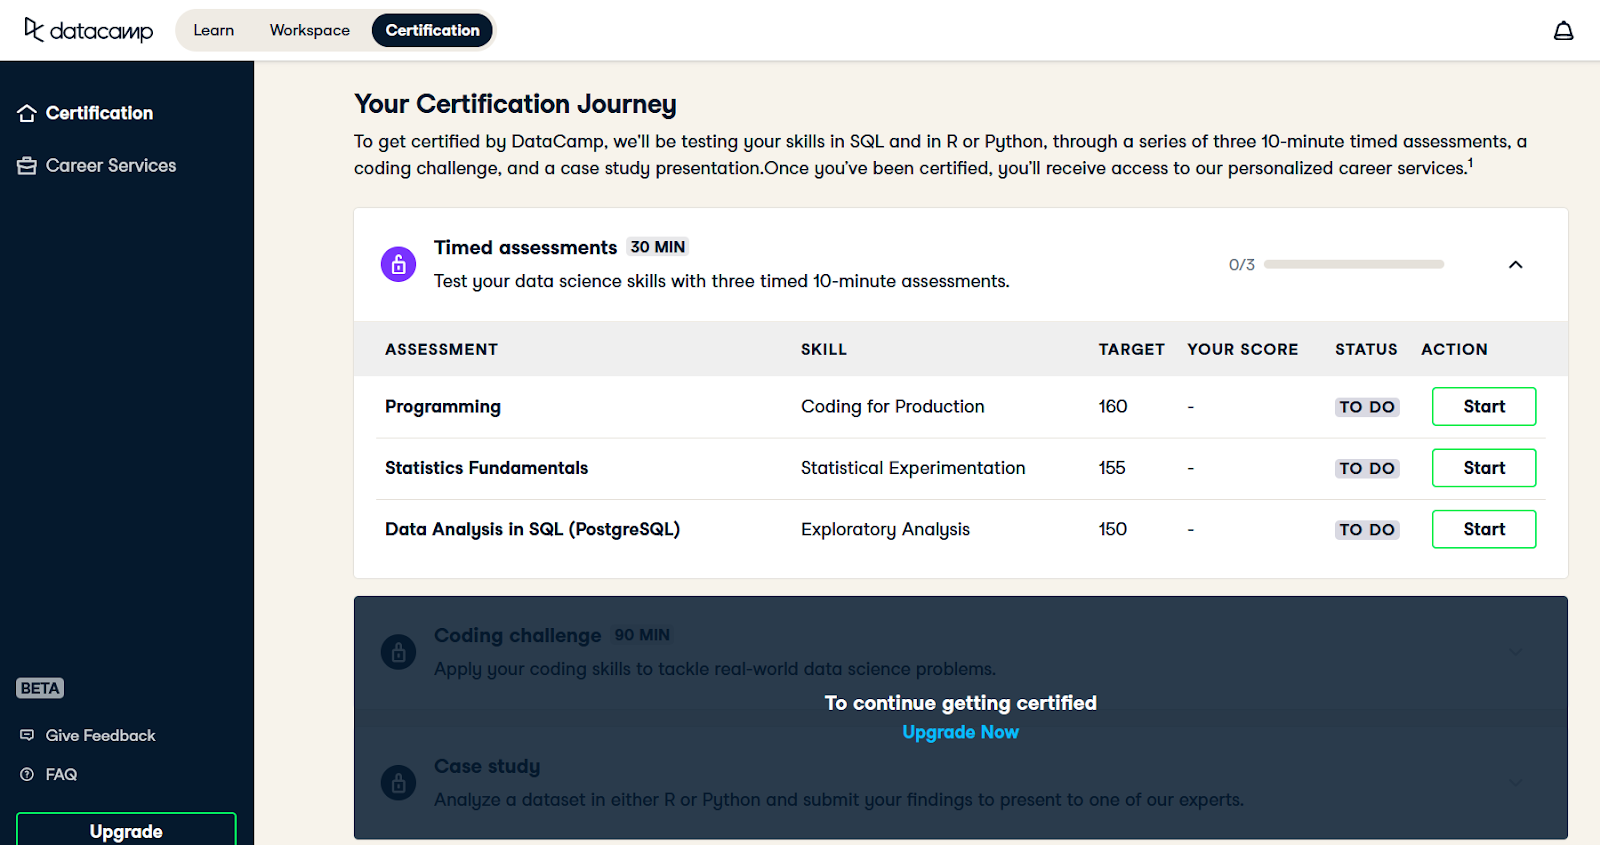Click the Give Feedback chat icon
The image size is (1600, 845).
click(27, 735)
